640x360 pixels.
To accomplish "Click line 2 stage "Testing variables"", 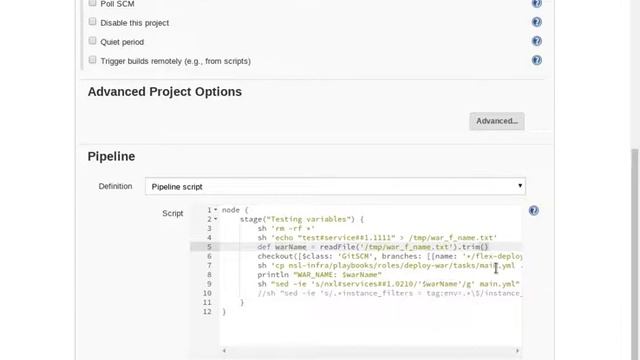I will click(302, 219).
